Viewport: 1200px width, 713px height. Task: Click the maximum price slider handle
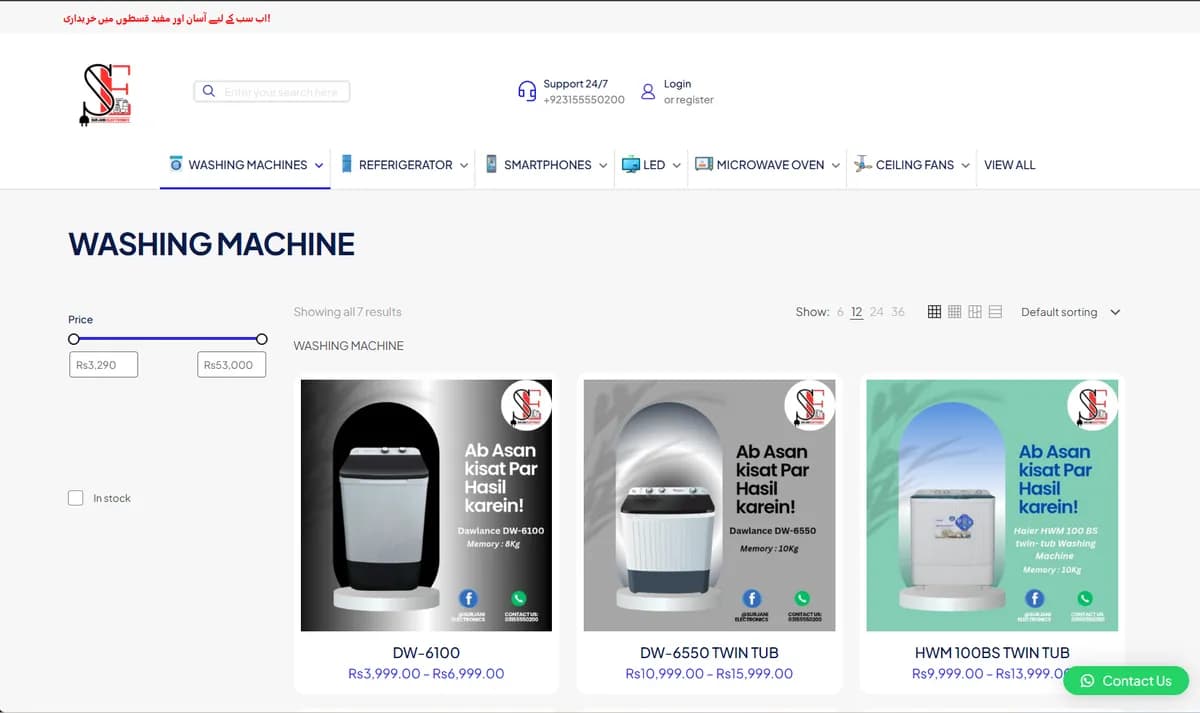(262, 339)
